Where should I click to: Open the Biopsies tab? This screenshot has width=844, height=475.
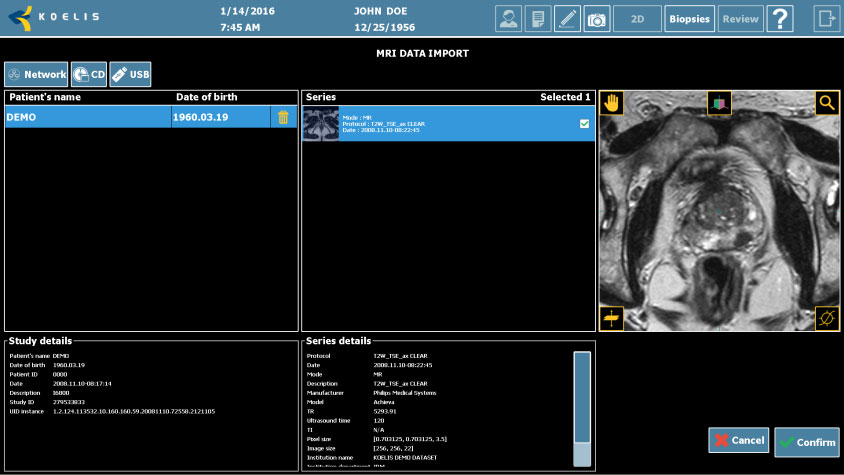point(690,19)
